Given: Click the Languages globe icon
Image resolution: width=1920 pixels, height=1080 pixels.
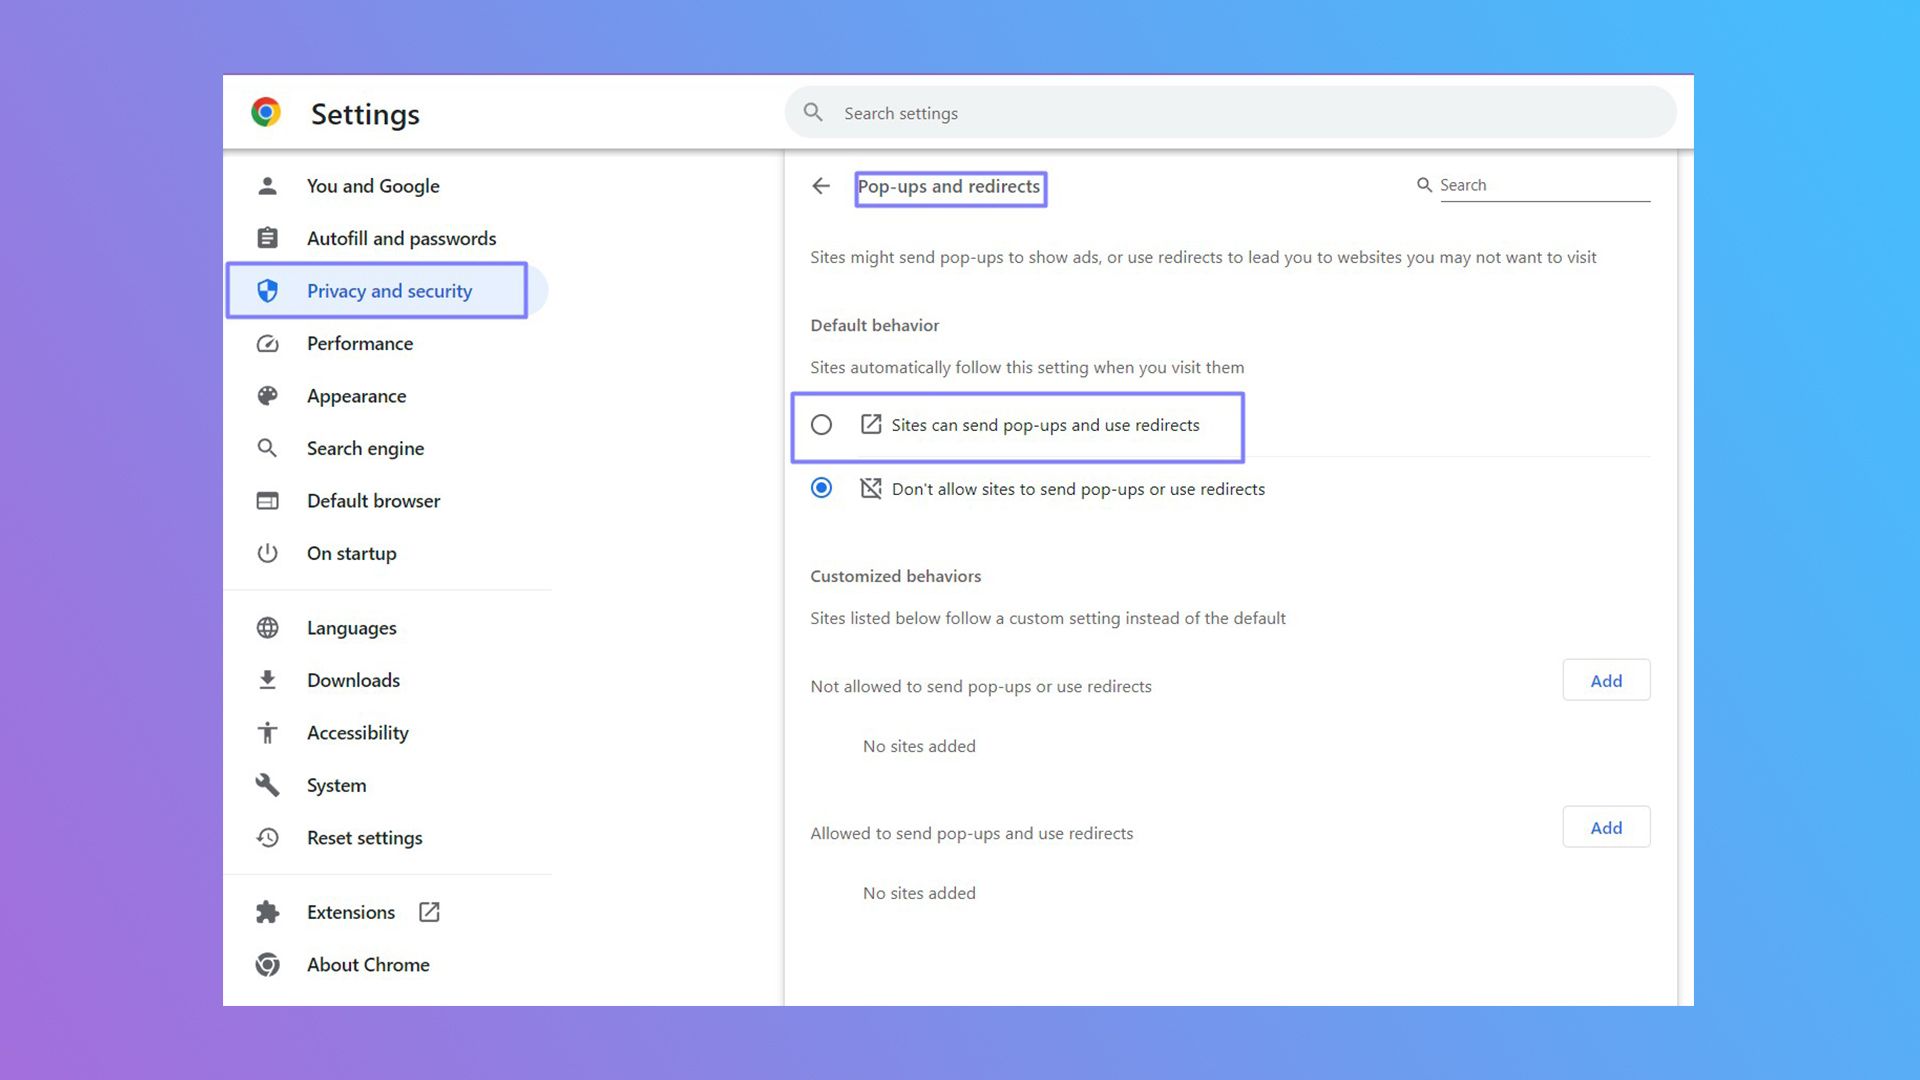Looking at the screenshot, I should coord(267,627).
